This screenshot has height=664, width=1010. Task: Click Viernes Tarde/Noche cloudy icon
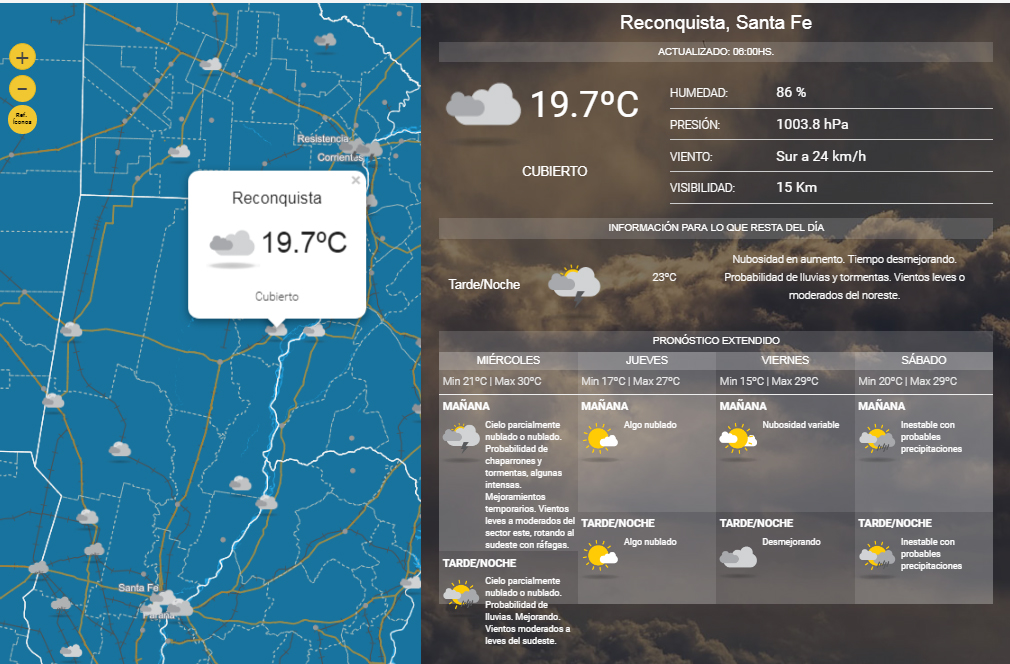[x=738, y=557]
